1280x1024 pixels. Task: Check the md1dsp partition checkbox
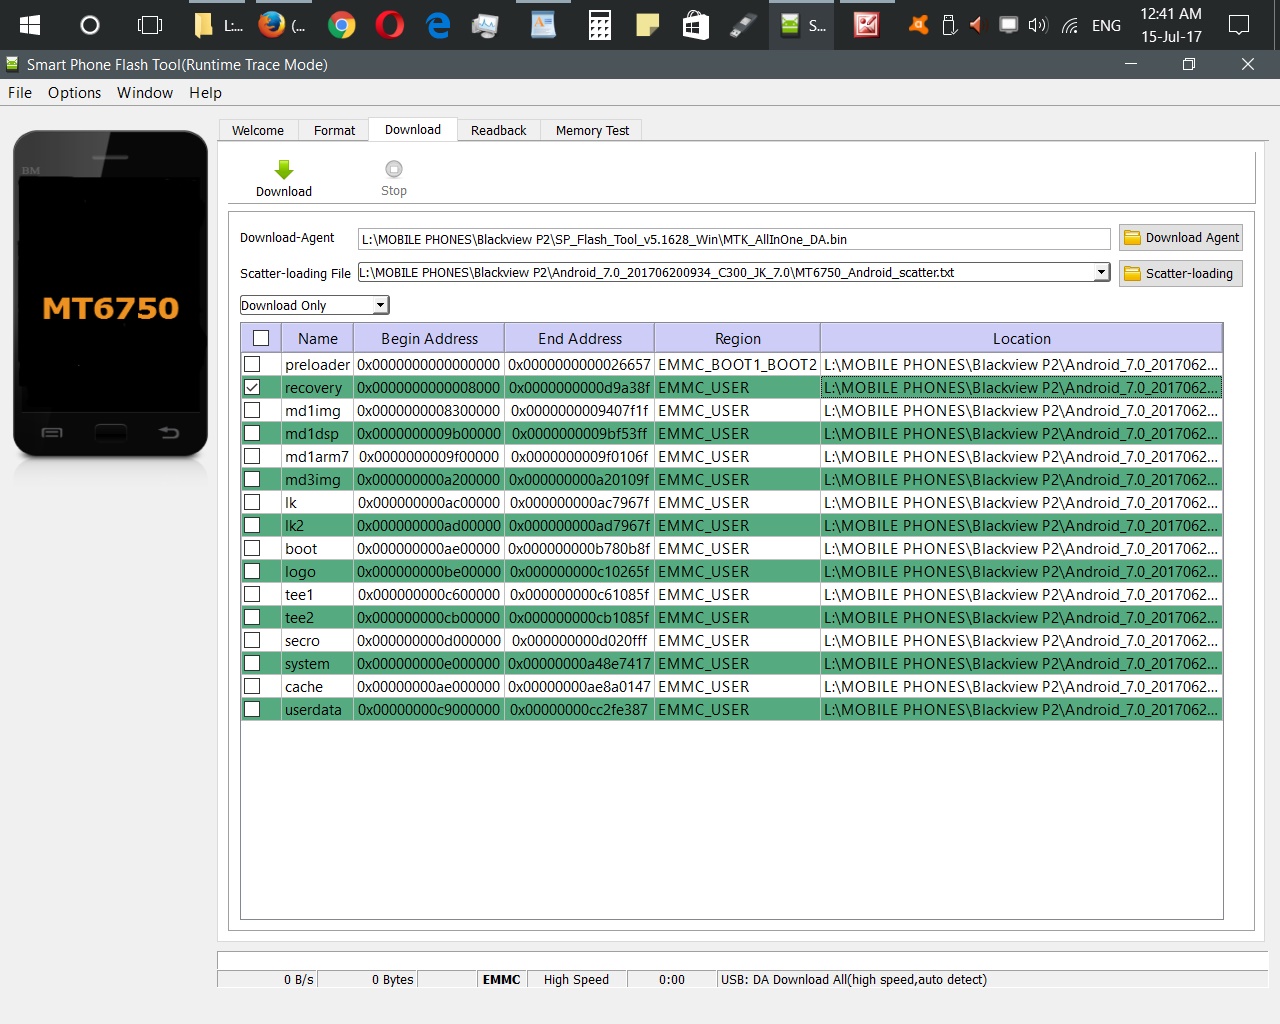(x=252, y=433)
